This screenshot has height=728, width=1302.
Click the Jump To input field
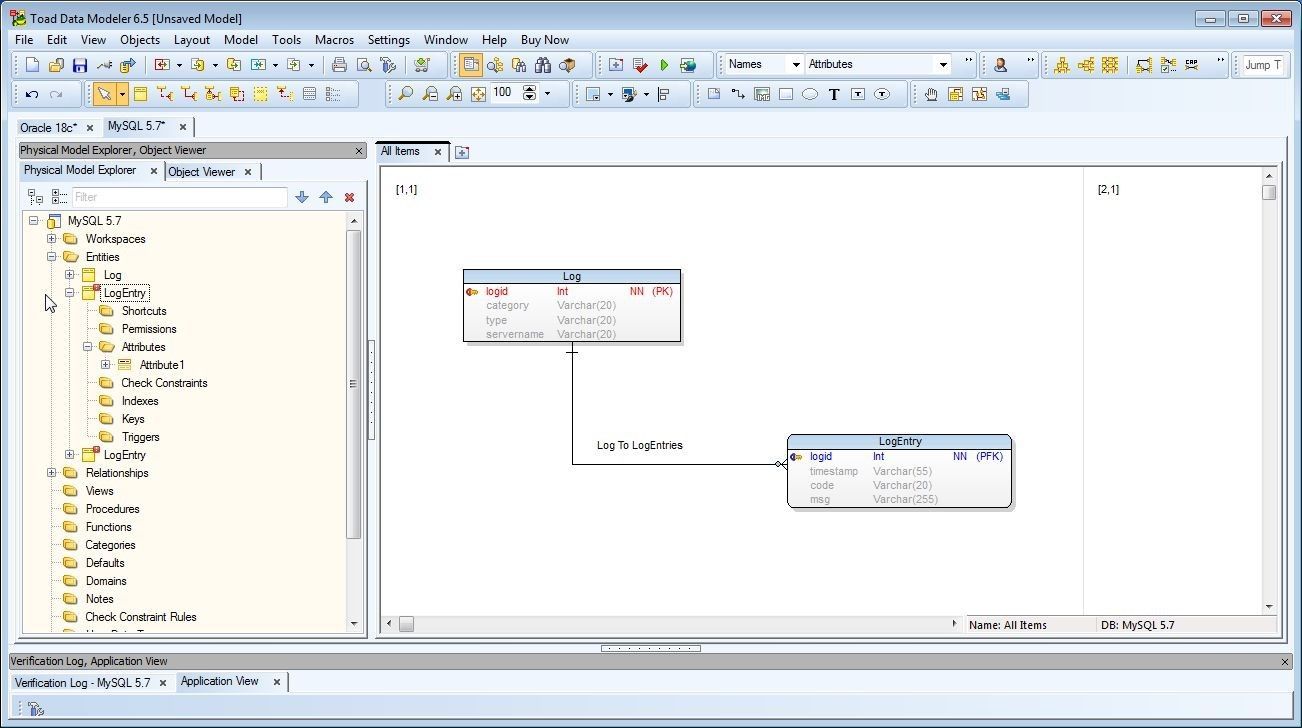(1261, 65)
